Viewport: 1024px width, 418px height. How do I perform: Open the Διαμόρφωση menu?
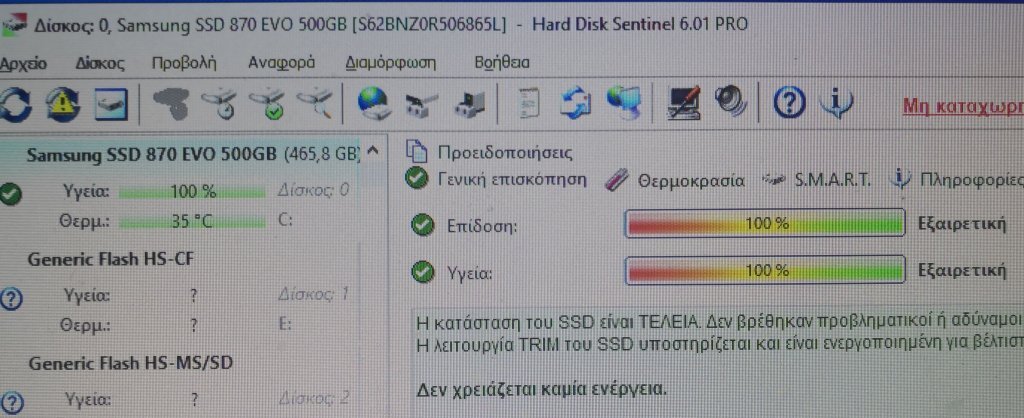(390, 63)
